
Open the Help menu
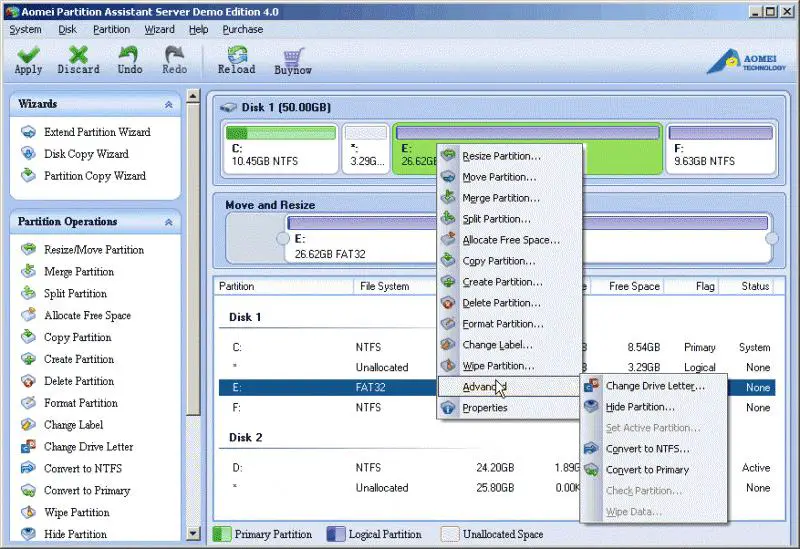click(x=198, y=30)
